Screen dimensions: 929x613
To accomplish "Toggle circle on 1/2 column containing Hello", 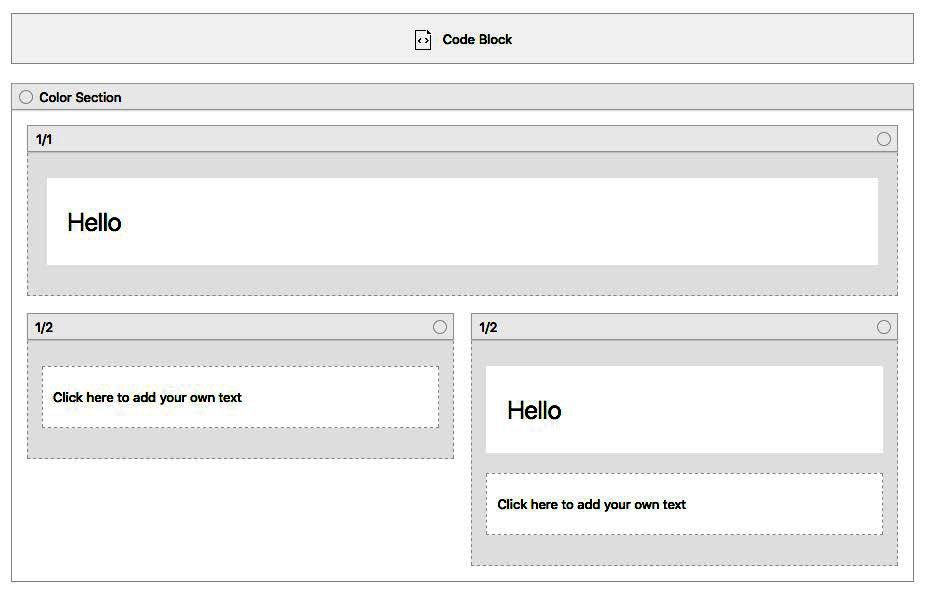I will click(x=883, y=327).
